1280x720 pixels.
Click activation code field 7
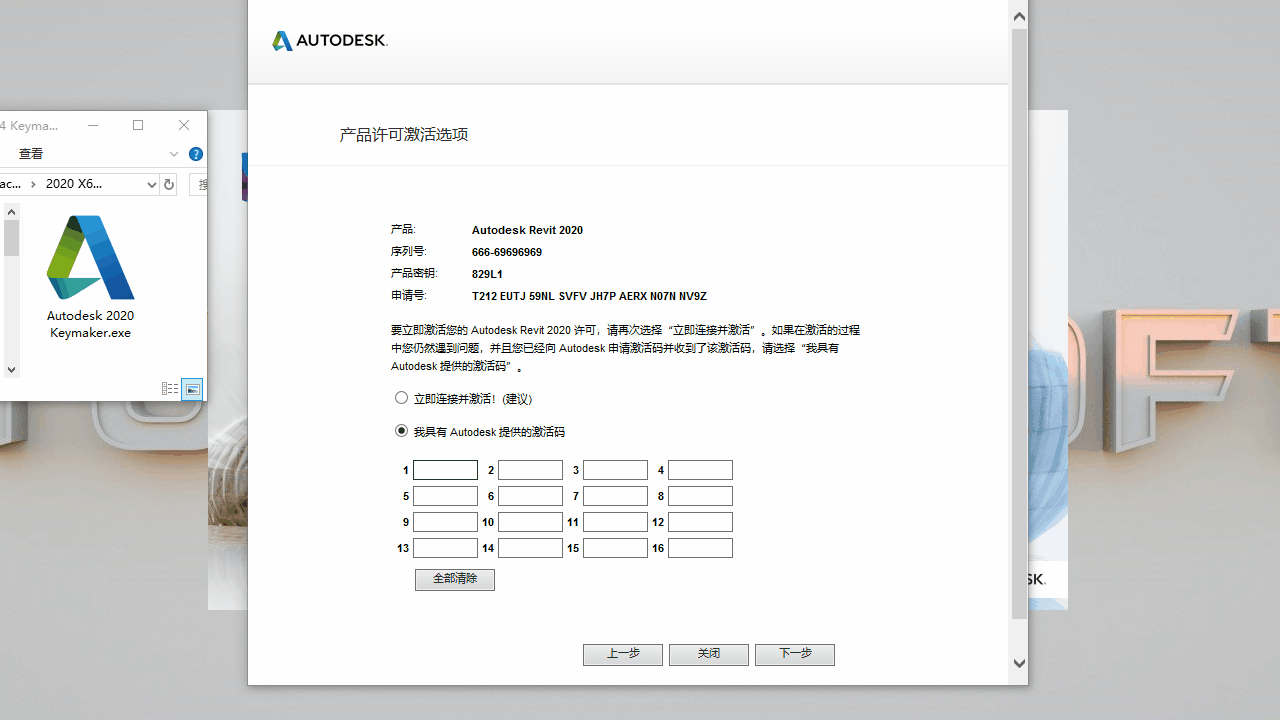pos(616,496)
